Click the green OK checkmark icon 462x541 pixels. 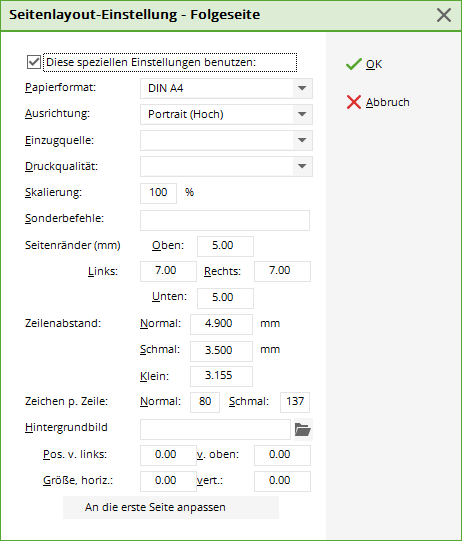[x=354, y=64]
